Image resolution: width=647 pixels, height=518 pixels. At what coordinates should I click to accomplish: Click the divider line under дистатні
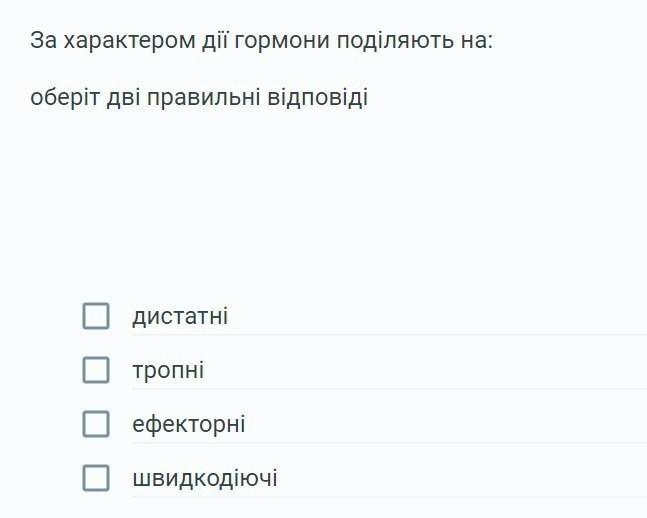coord(389,335)
